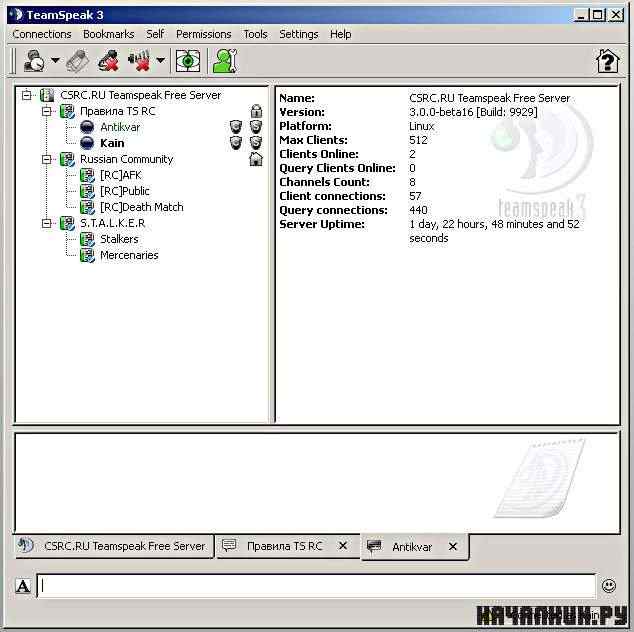Click the text format A button

(23, 586)
